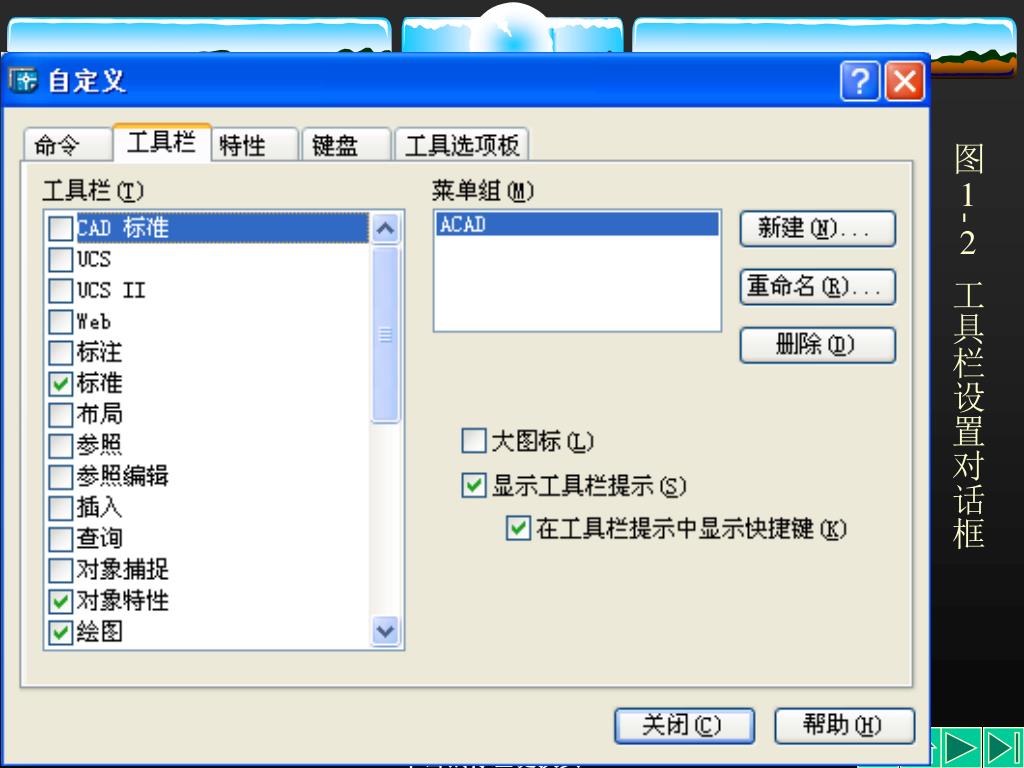Viewport: 1024px width, 768px height.
Task: Click the 新建(N)... button
Action: pos(817,229)
